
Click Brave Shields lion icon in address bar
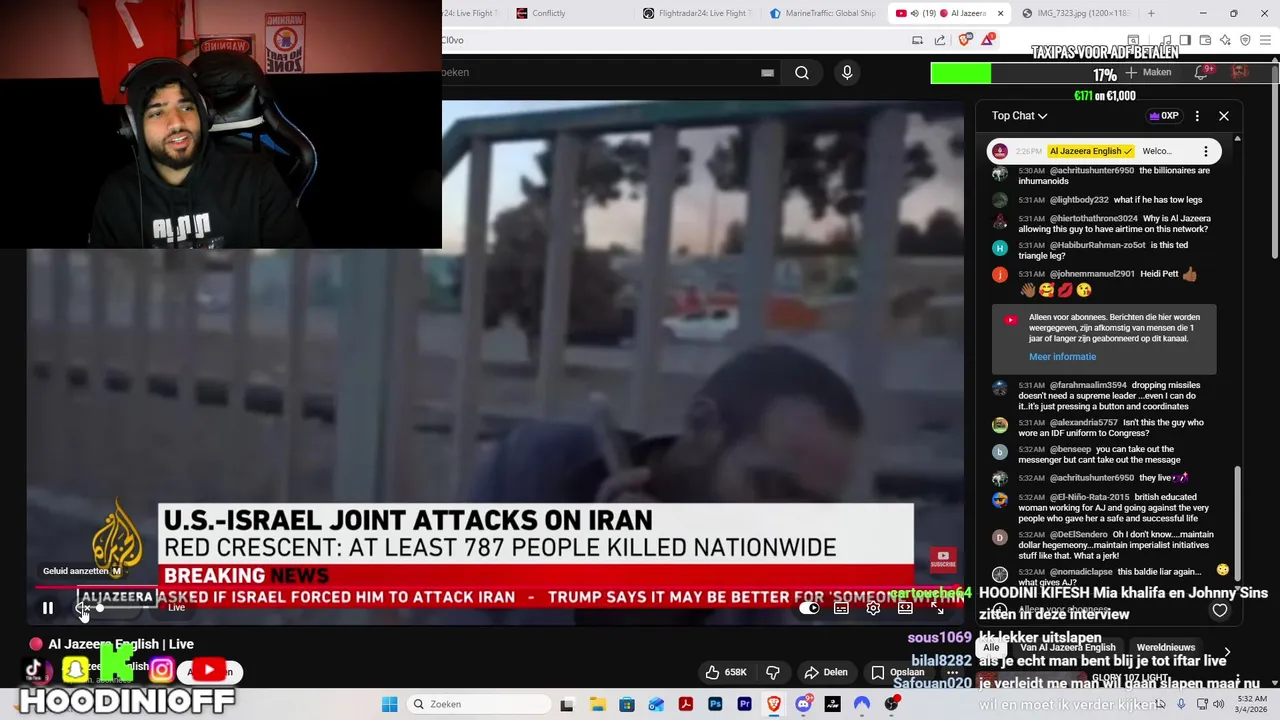click(964, 40)
